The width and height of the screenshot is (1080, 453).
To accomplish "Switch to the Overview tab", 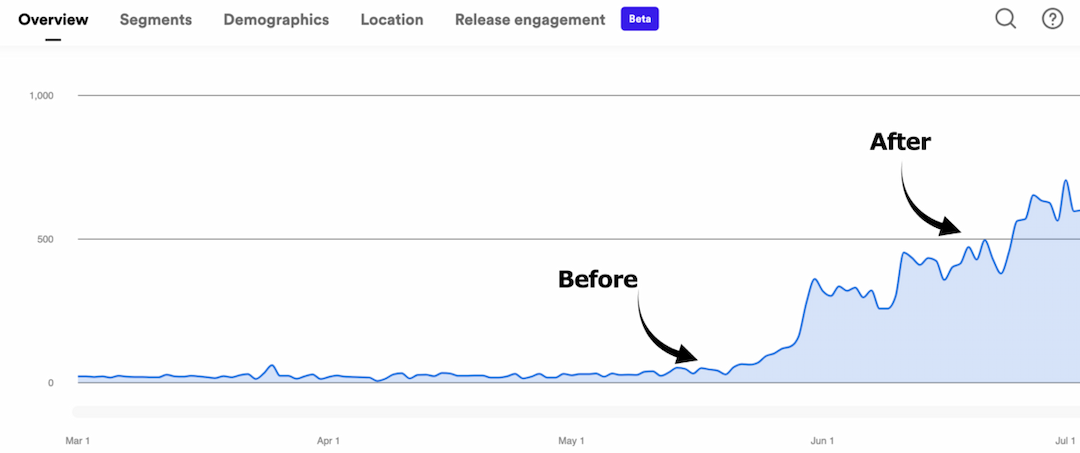I will (x=53, y=19).
